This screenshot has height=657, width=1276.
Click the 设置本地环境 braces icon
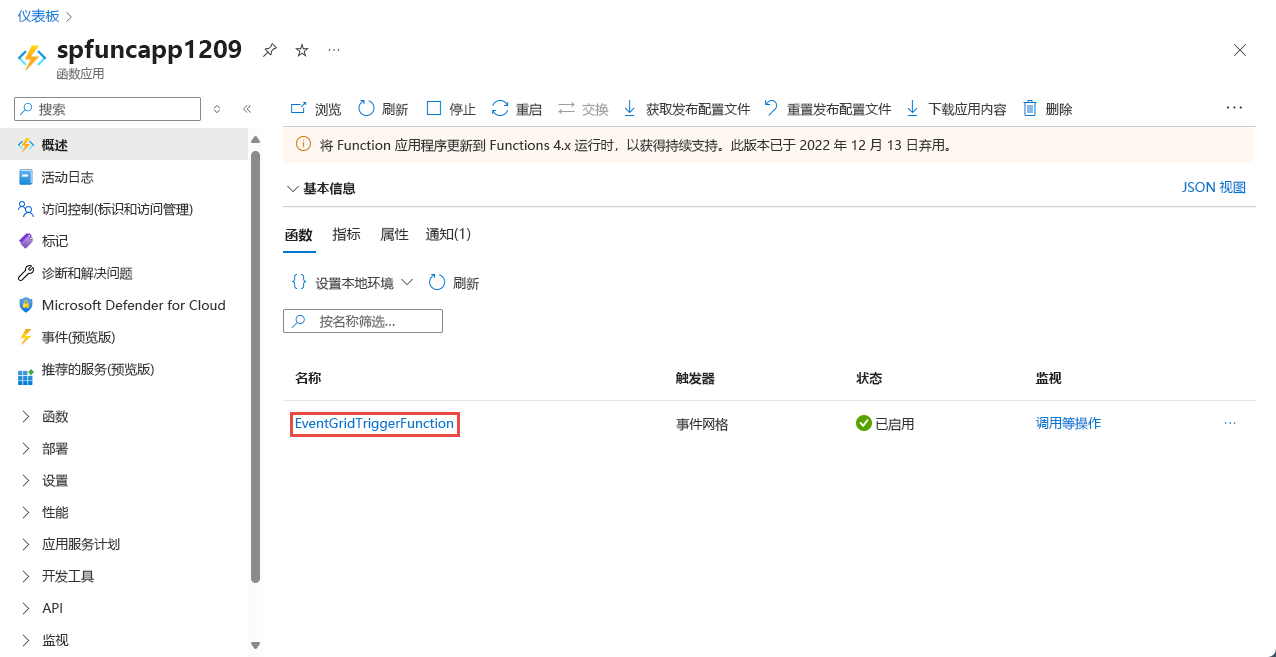click(298, 283)
